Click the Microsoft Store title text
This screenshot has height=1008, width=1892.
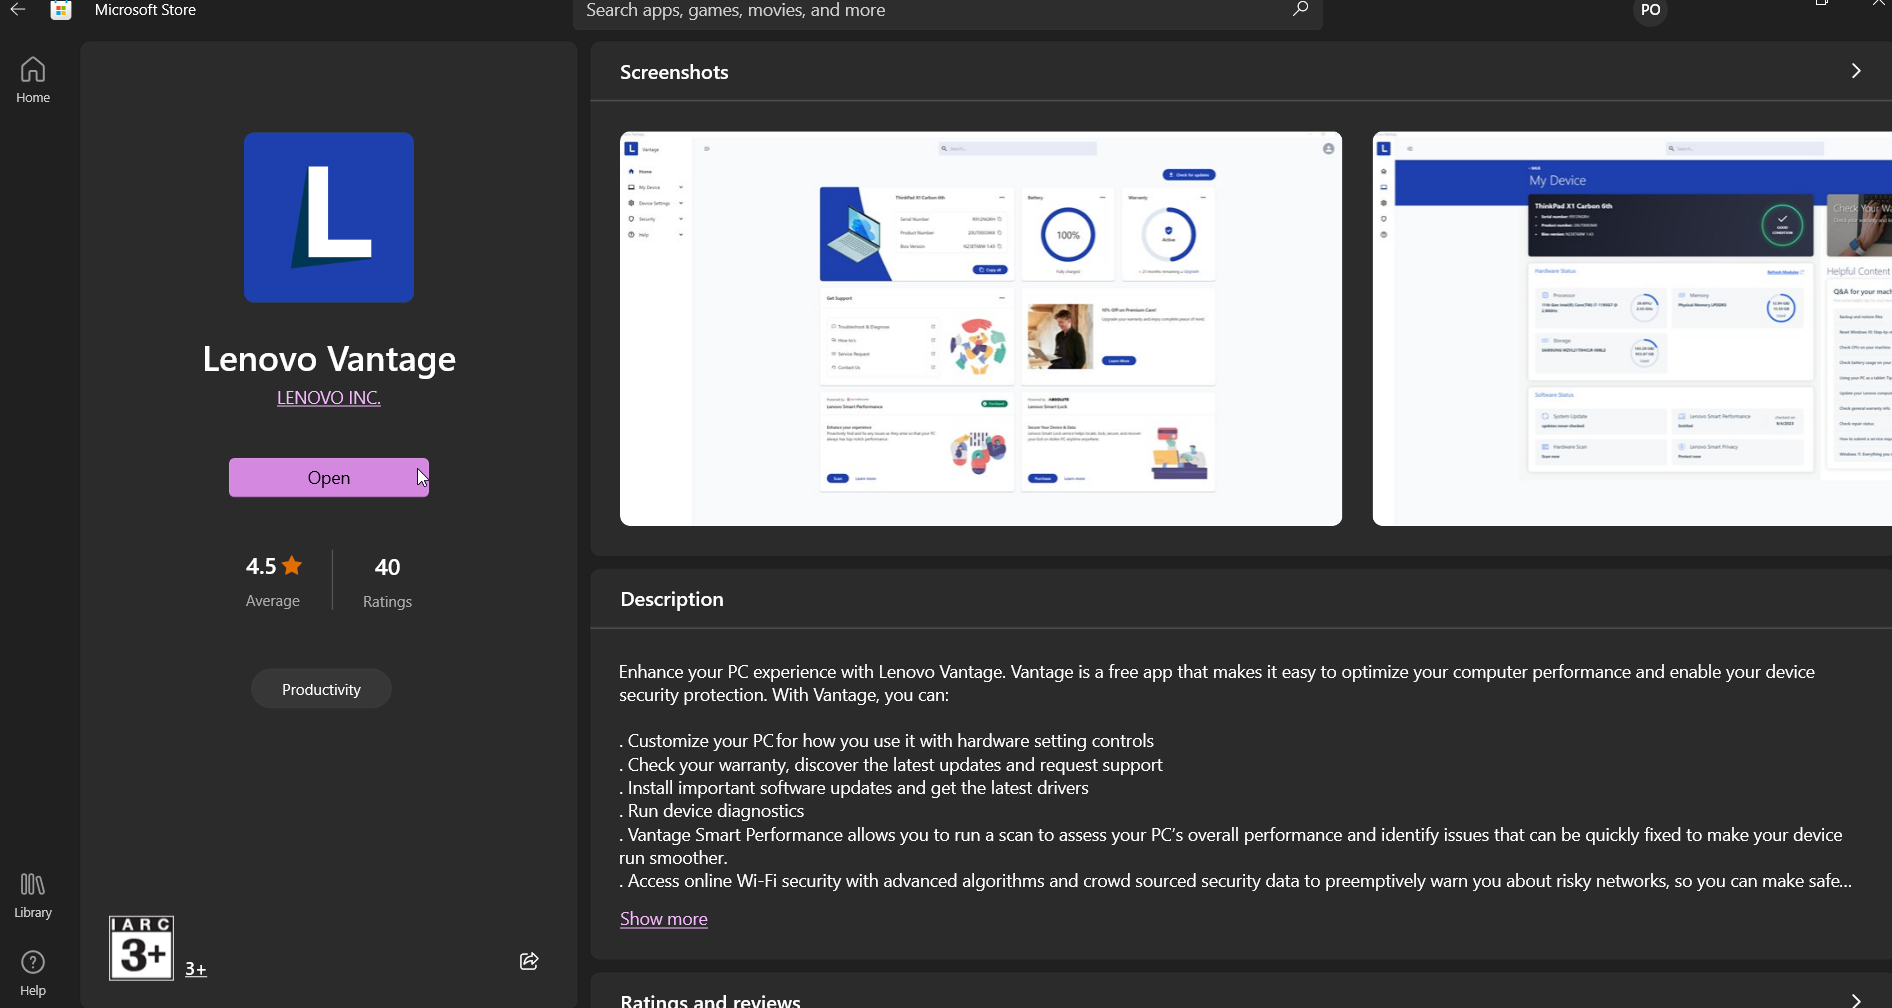pos(145,10)
